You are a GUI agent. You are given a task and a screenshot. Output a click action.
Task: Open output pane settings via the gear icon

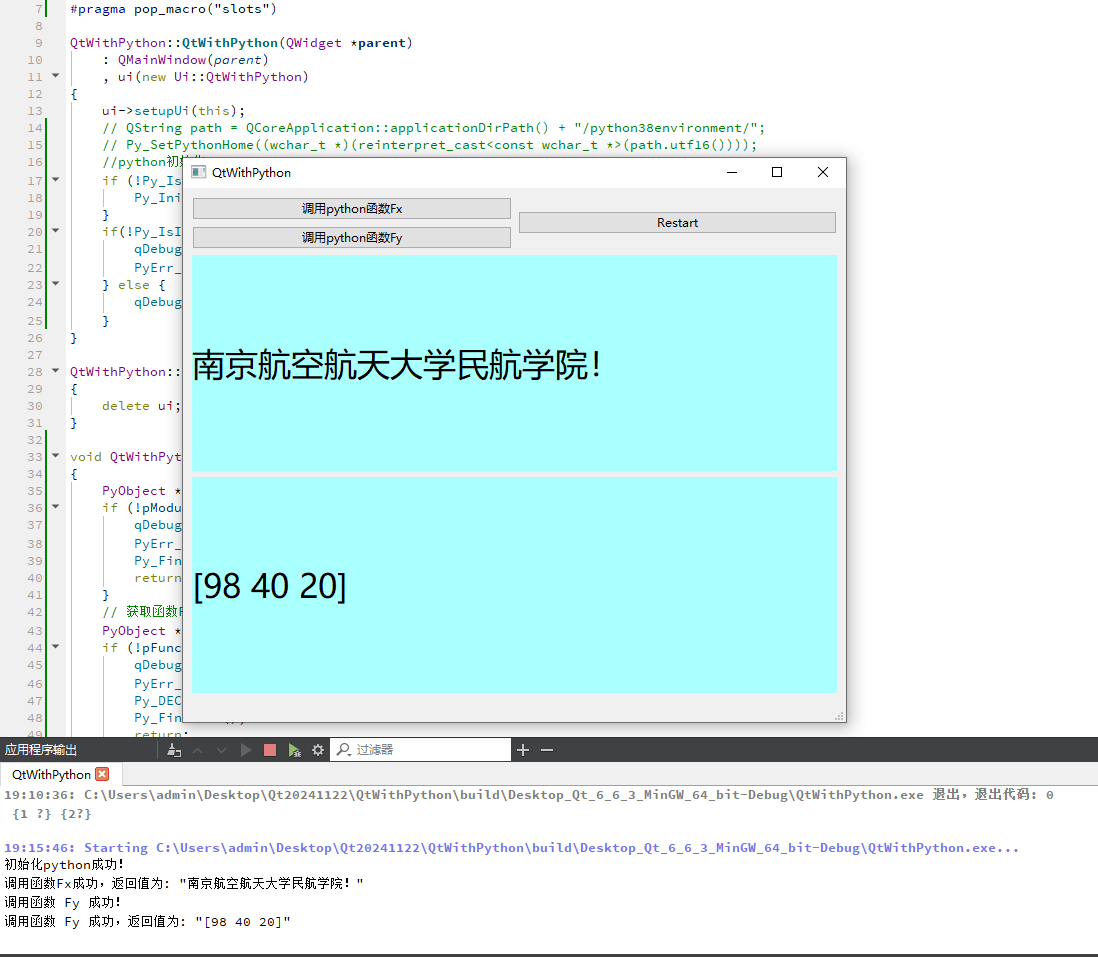[x=317, y=749]
